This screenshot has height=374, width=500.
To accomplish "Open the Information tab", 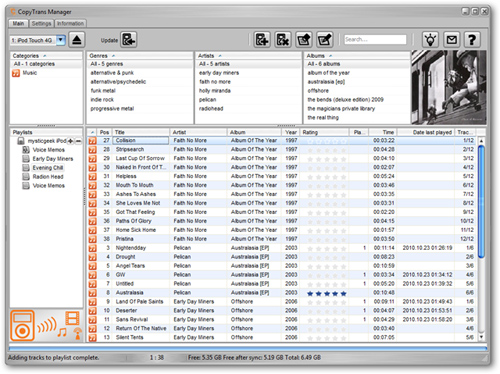I will coord(70,23).
